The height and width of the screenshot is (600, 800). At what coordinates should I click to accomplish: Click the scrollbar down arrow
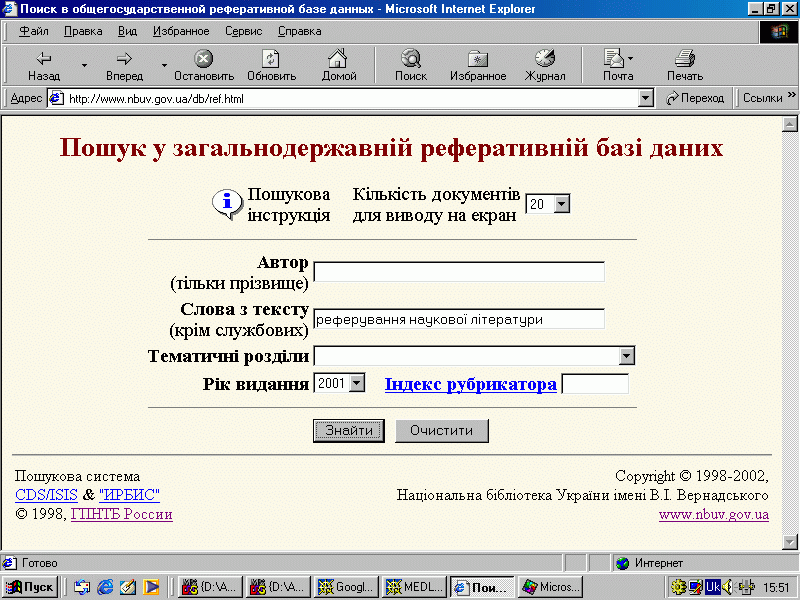pos(790,541)
